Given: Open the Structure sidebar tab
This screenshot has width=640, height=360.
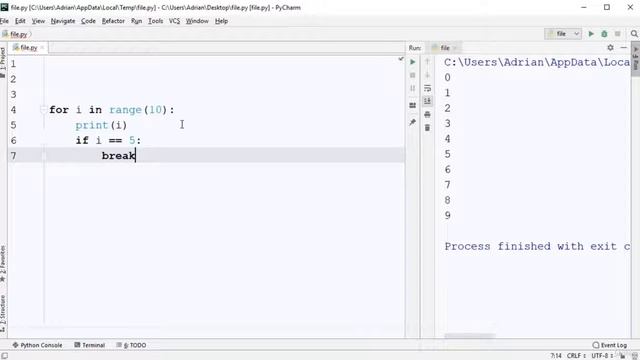Looking at the screenshot, I should (3, 313).
